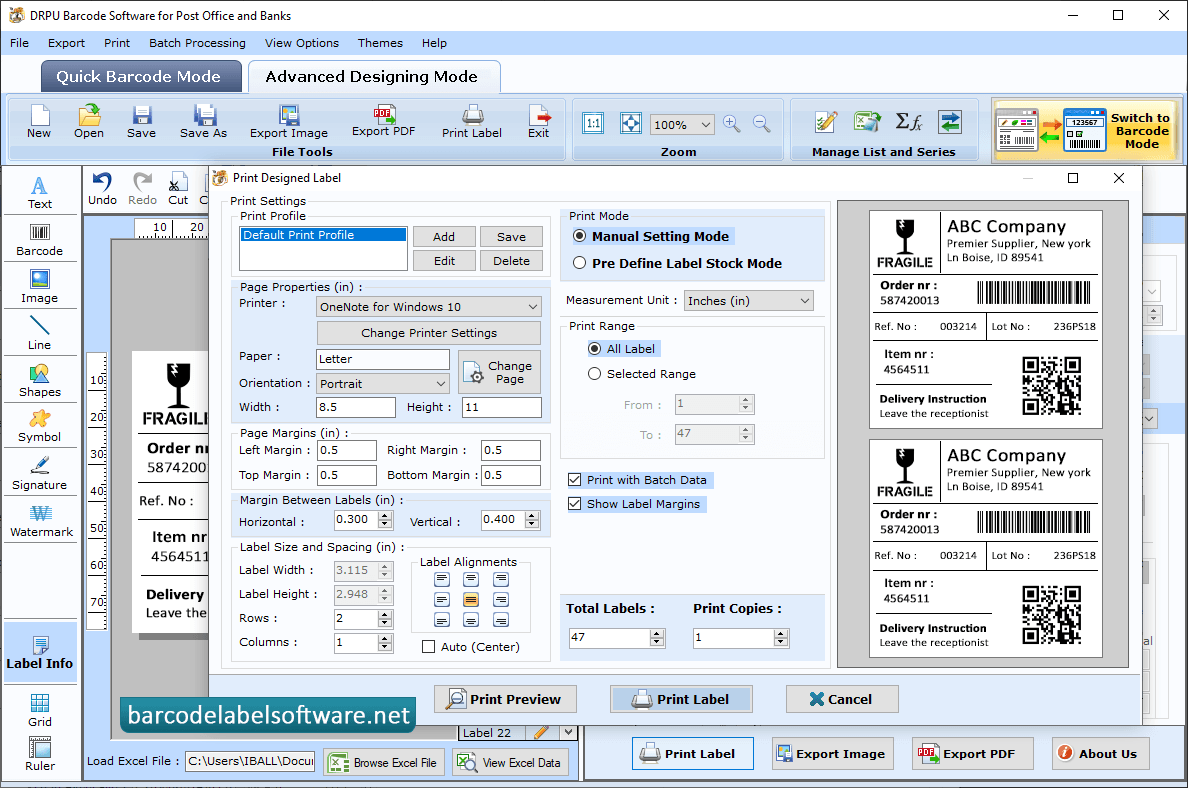The width and height of the screenshot is (1188, 788).
Task: Click the Cancel button in dialog
Action: pos(842,699)
